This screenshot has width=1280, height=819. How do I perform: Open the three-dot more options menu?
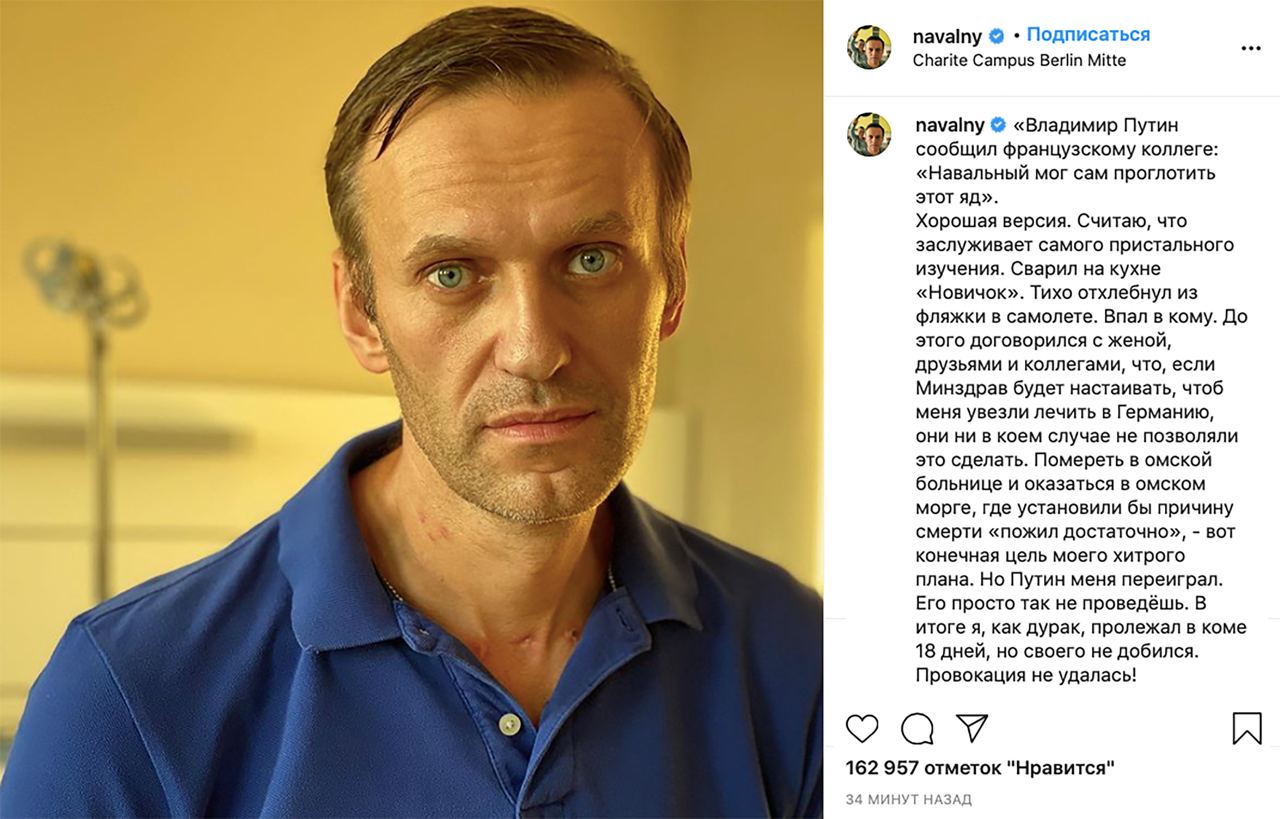(1251, 48)
